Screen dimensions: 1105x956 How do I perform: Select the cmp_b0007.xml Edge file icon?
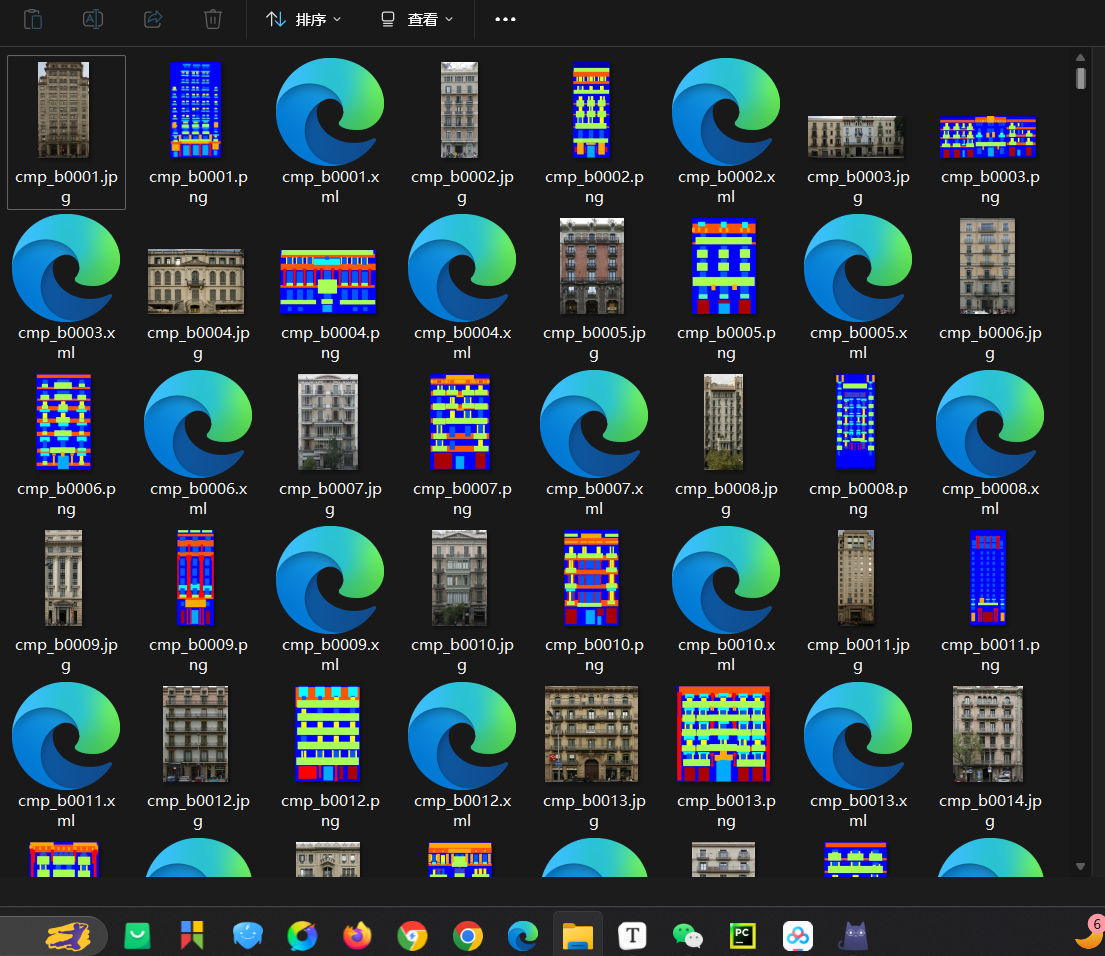coord(594,424)
